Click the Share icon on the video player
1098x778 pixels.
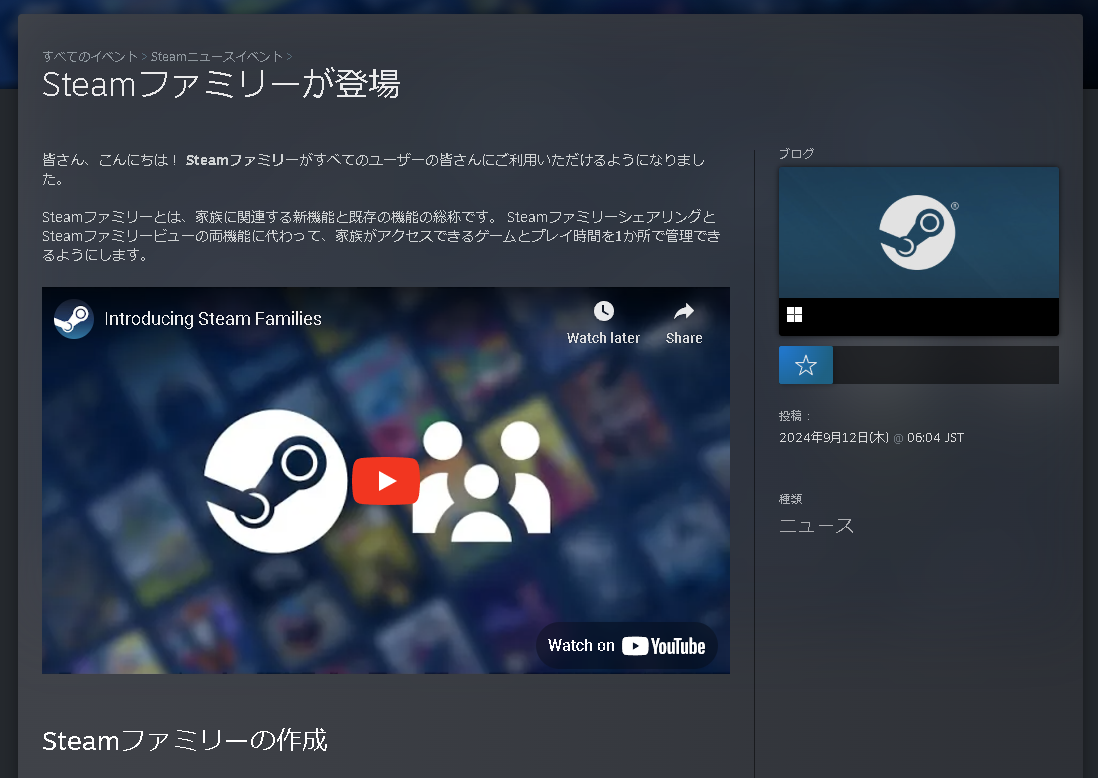[683, 311]
